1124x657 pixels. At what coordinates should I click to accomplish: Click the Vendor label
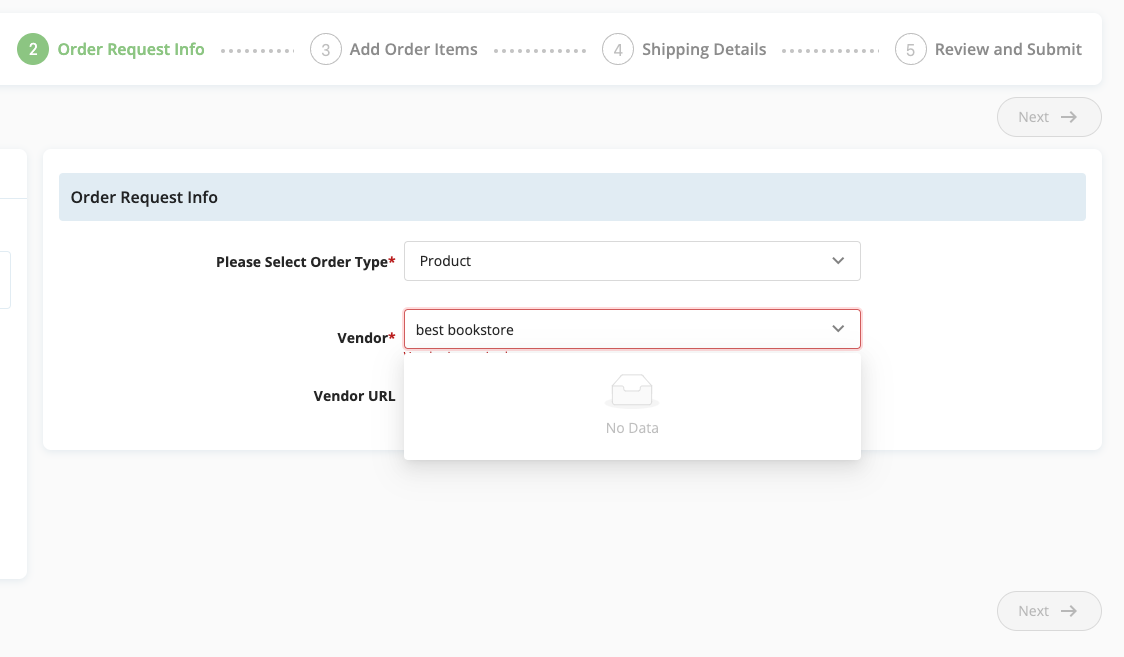click(x=366, y=338)
